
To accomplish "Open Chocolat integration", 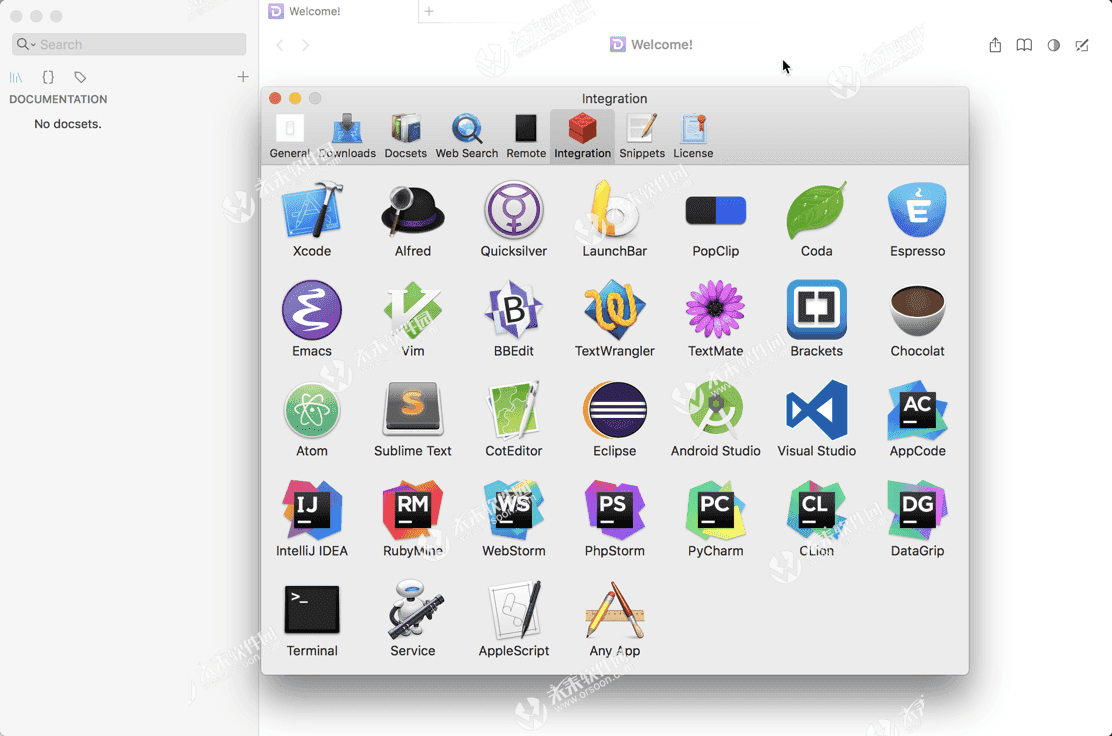I will (x=917, y=310).
